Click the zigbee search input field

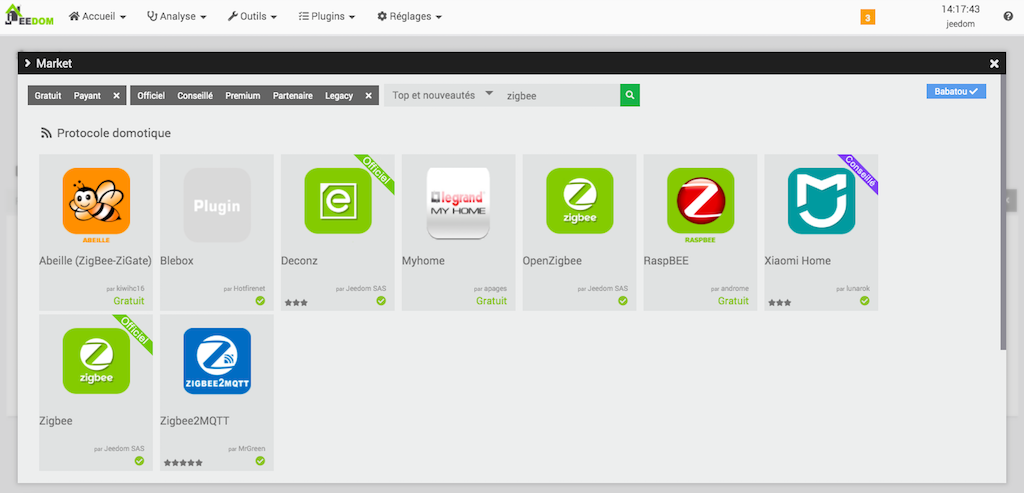[560, 95]
